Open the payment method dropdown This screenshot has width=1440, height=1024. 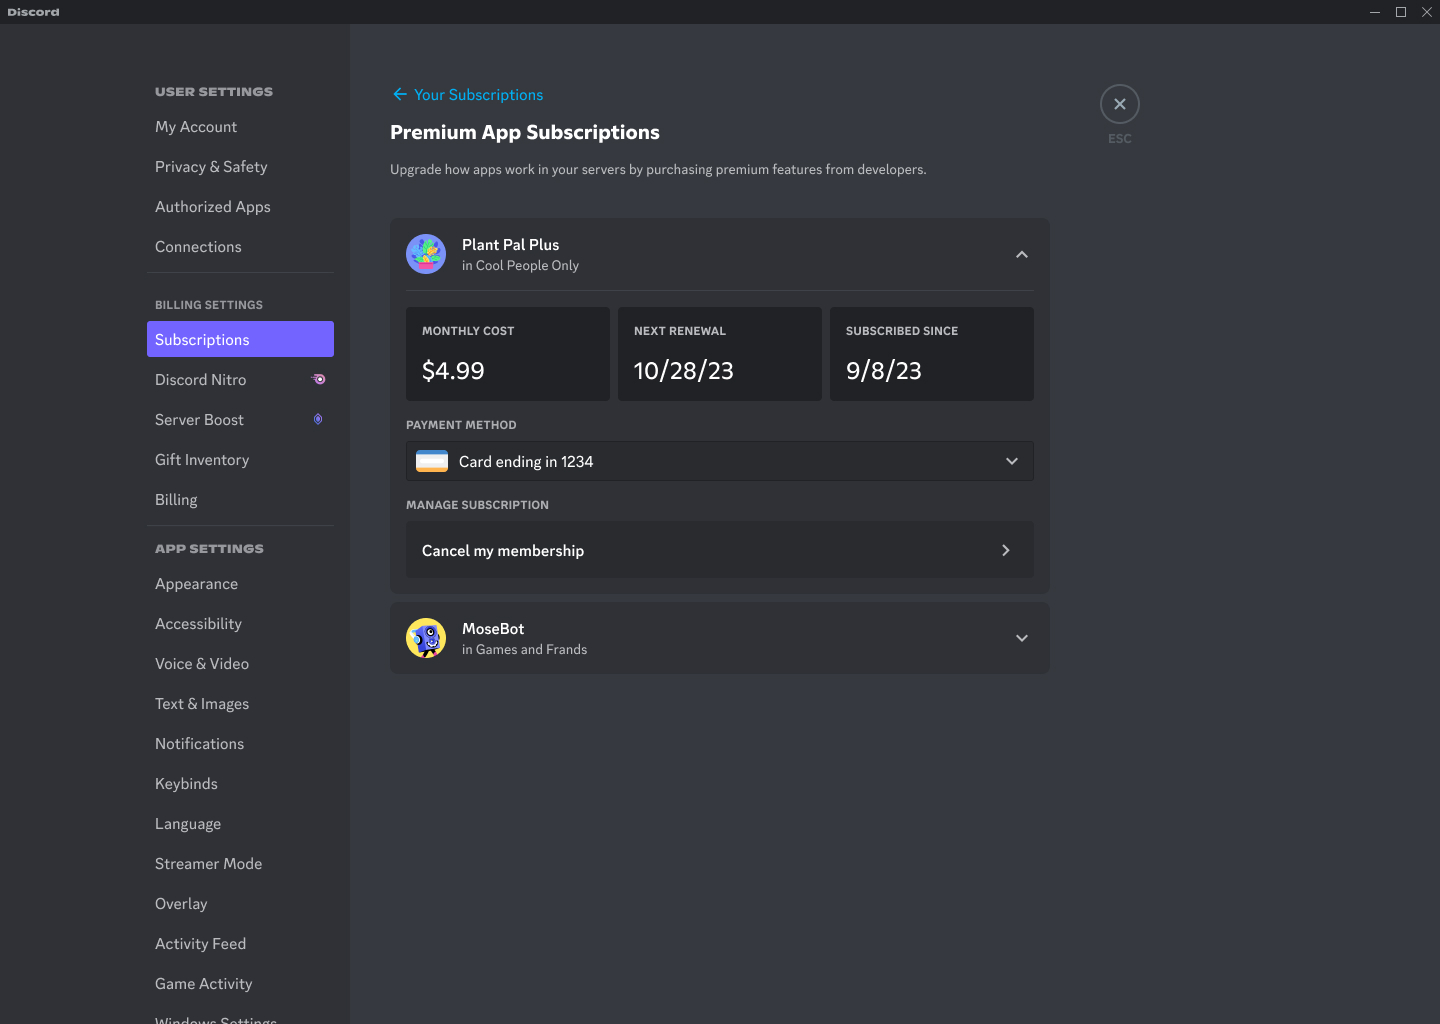(1011, 461)
